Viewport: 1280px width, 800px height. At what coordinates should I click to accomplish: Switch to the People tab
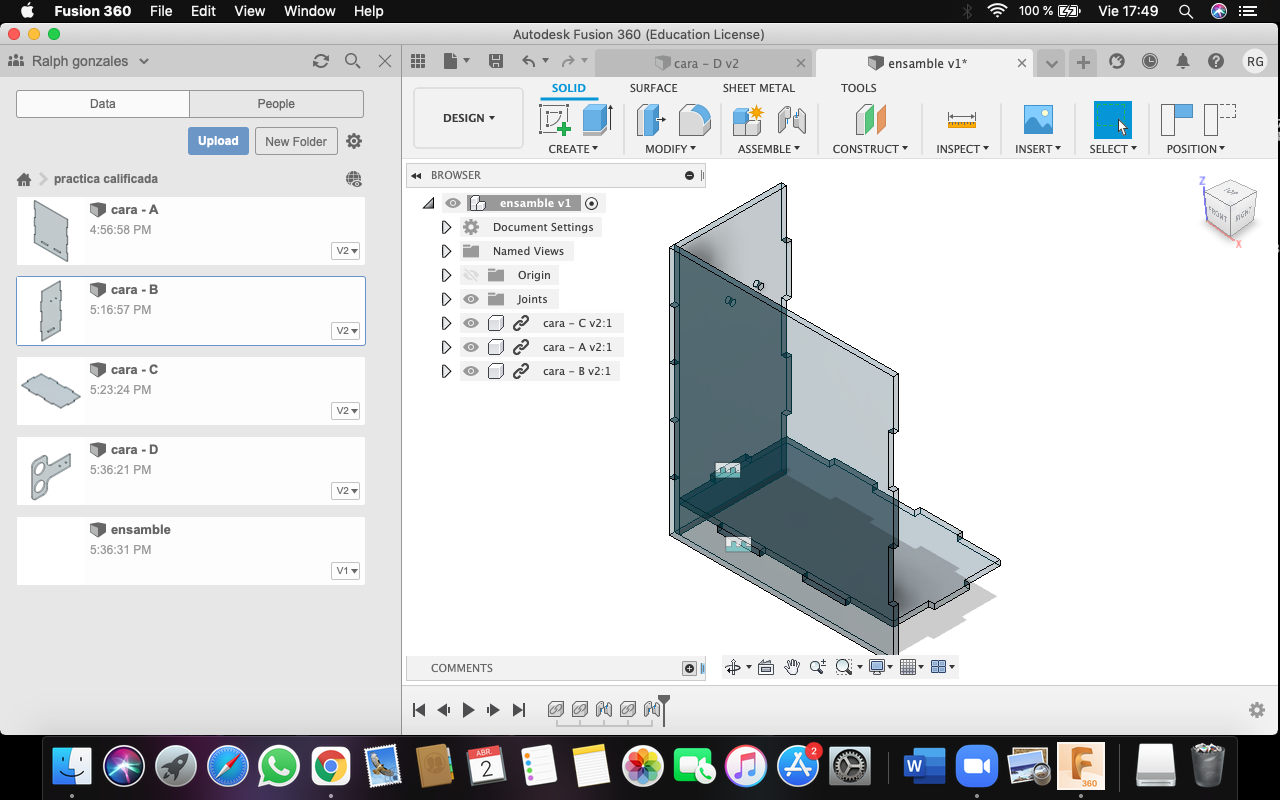tap(276, 104)
